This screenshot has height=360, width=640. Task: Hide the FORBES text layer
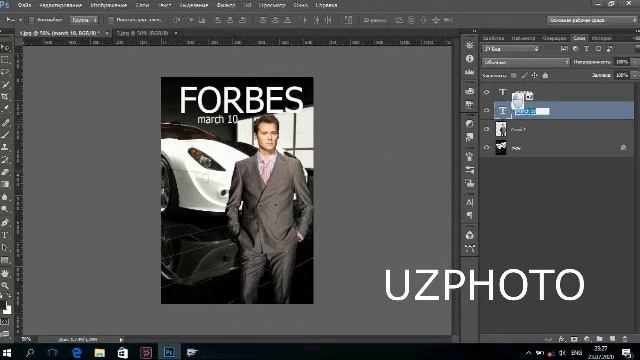[487, 92]
